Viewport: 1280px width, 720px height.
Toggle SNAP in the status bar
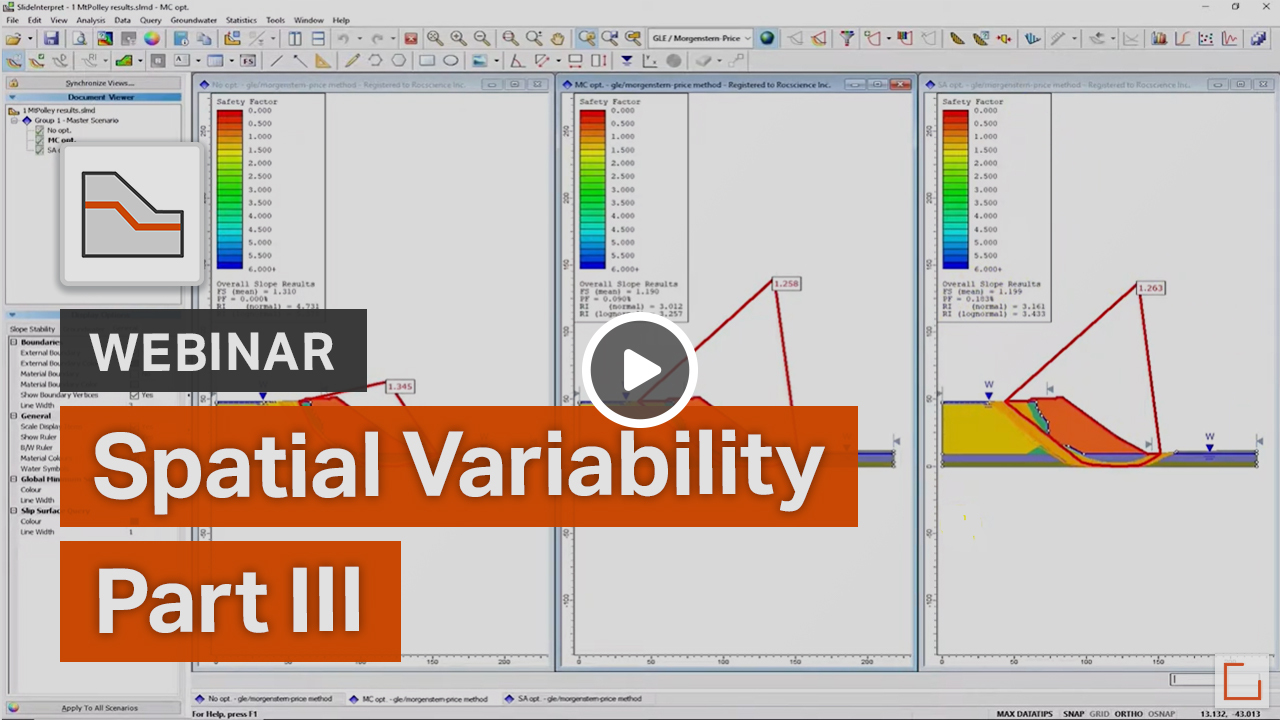point(1075,713)
